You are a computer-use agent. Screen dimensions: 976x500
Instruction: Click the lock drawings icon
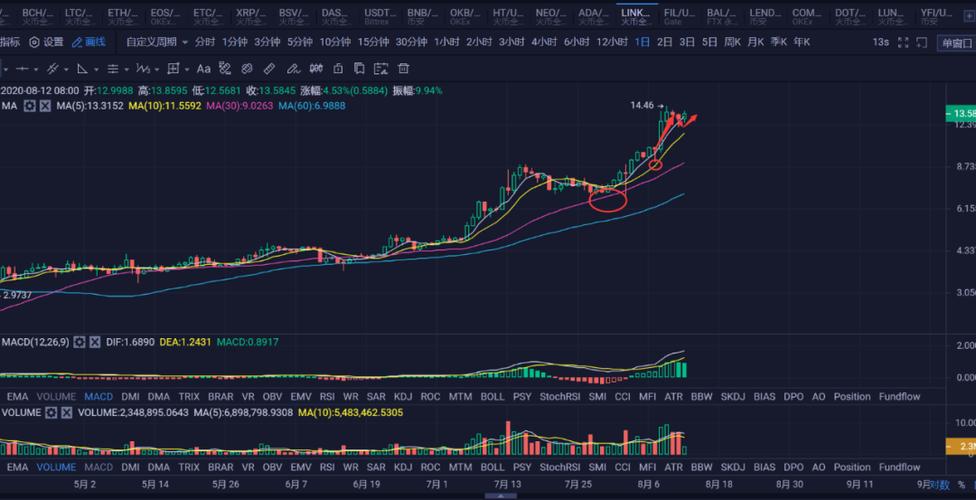point(336,69)
